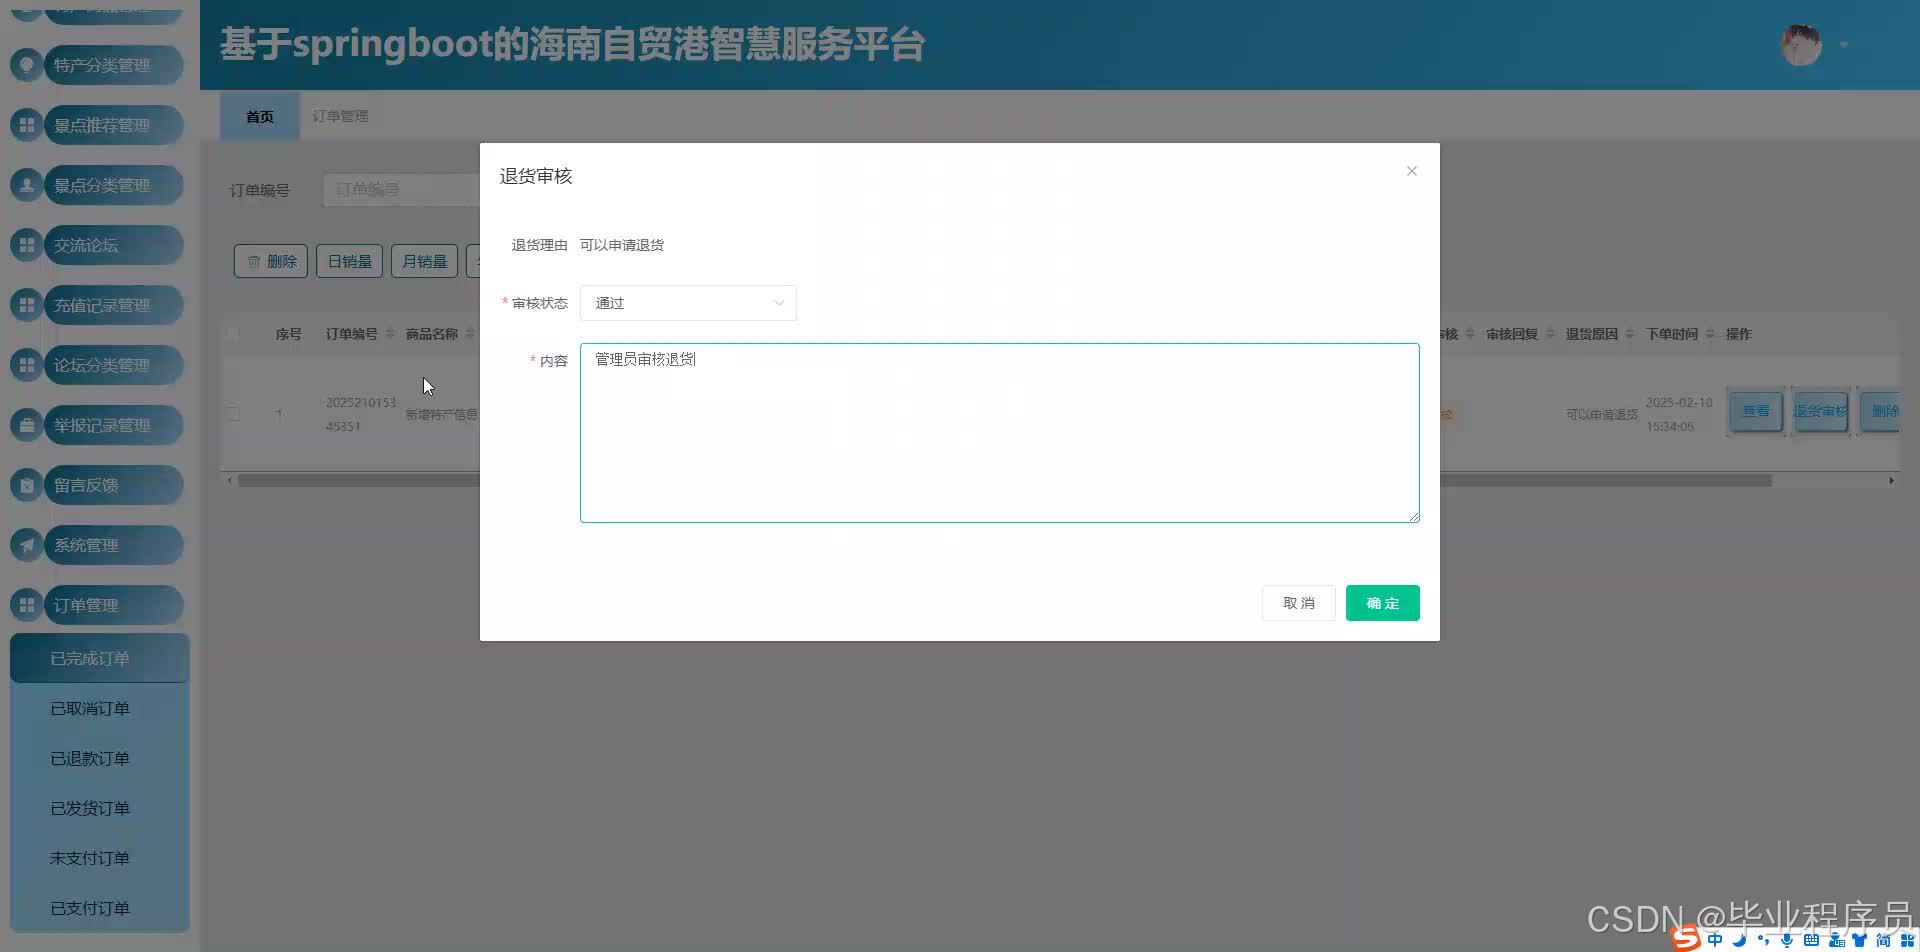Select the 特产分类管理 globe icon
The image size is (1920, 952).
26,65
